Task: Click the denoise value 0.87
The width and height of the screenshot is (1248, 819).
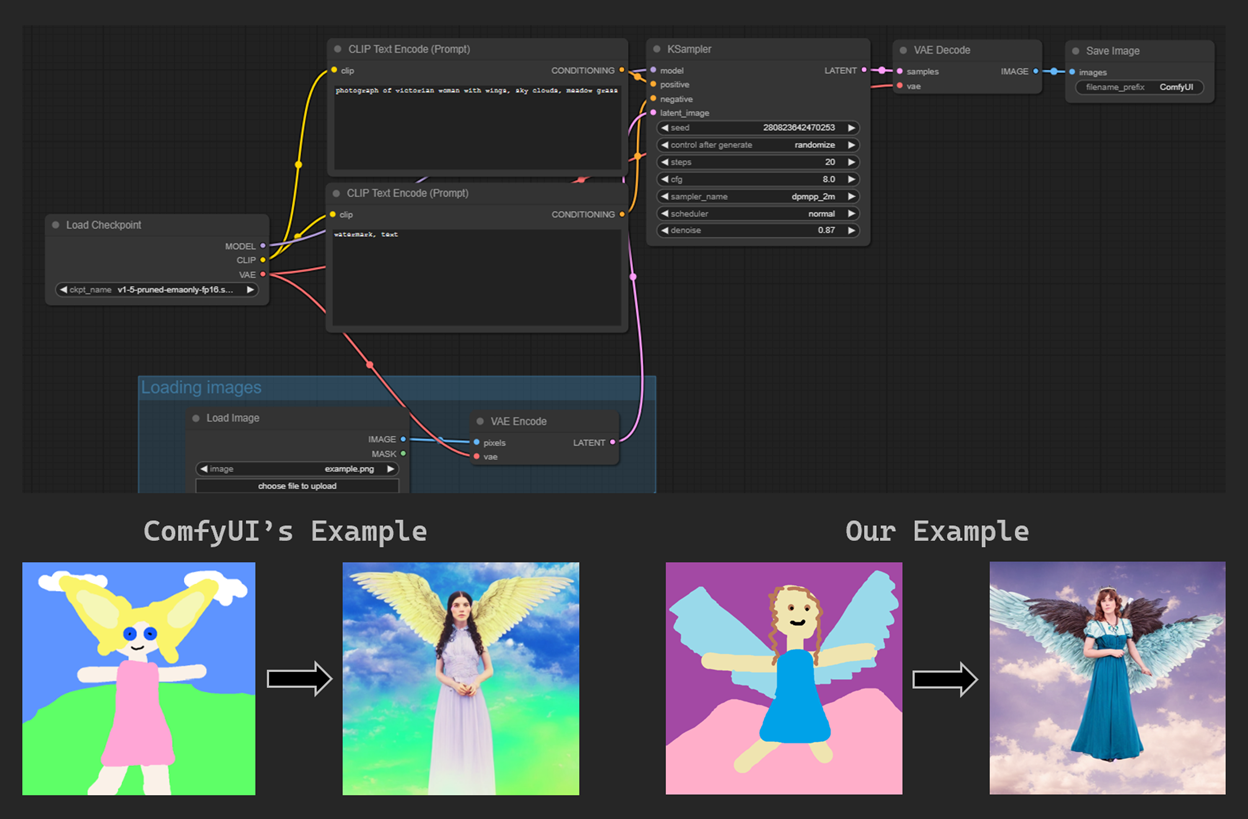Action: click(826, 230)
